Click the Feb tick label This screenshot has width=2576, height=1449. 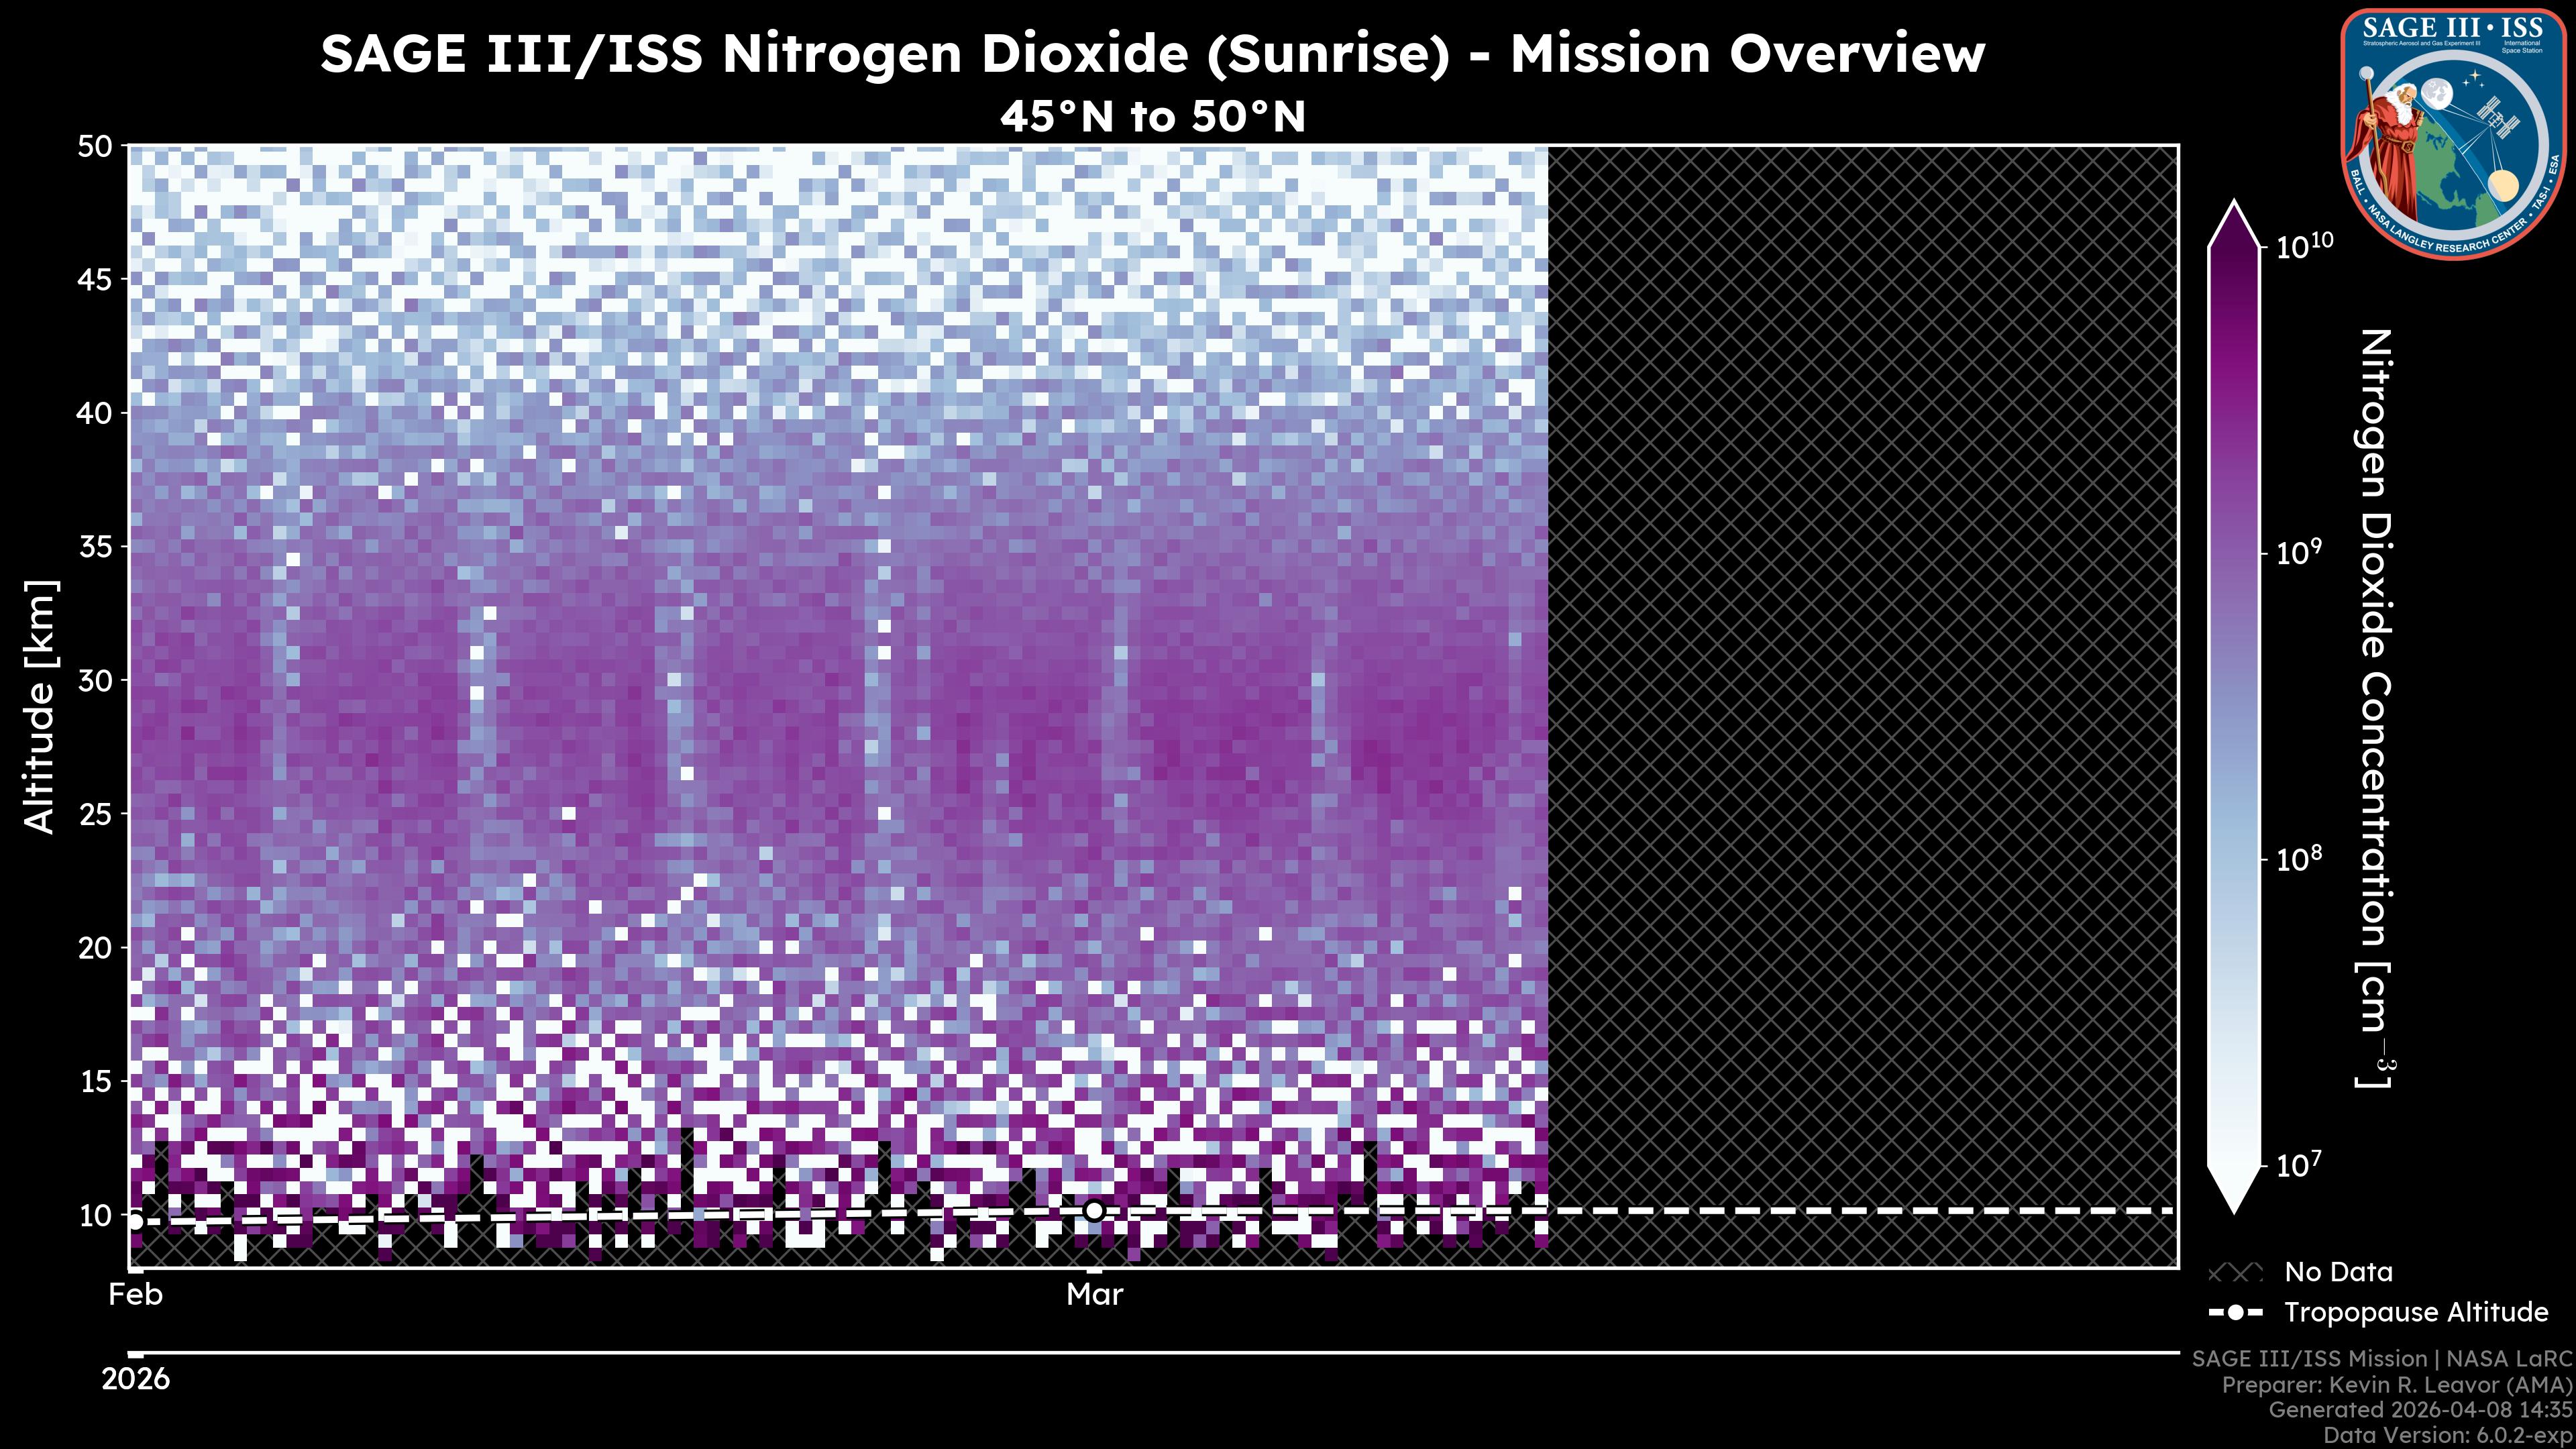click(135, 1295)
